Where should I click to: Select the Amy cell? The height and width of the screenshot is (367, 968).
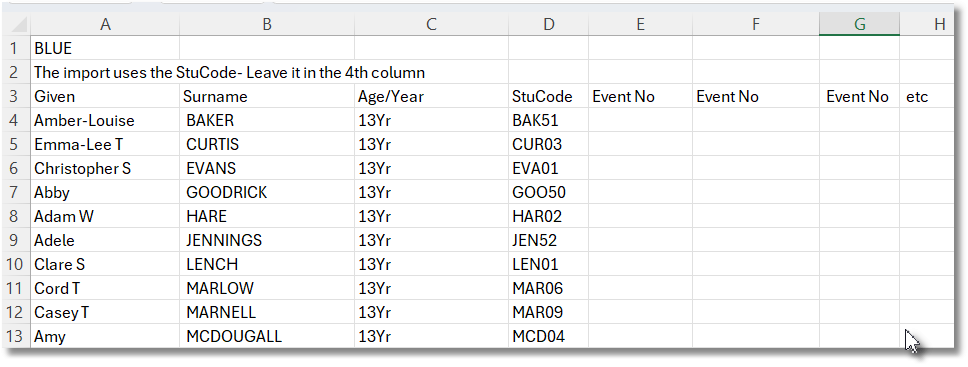(105, 336)
